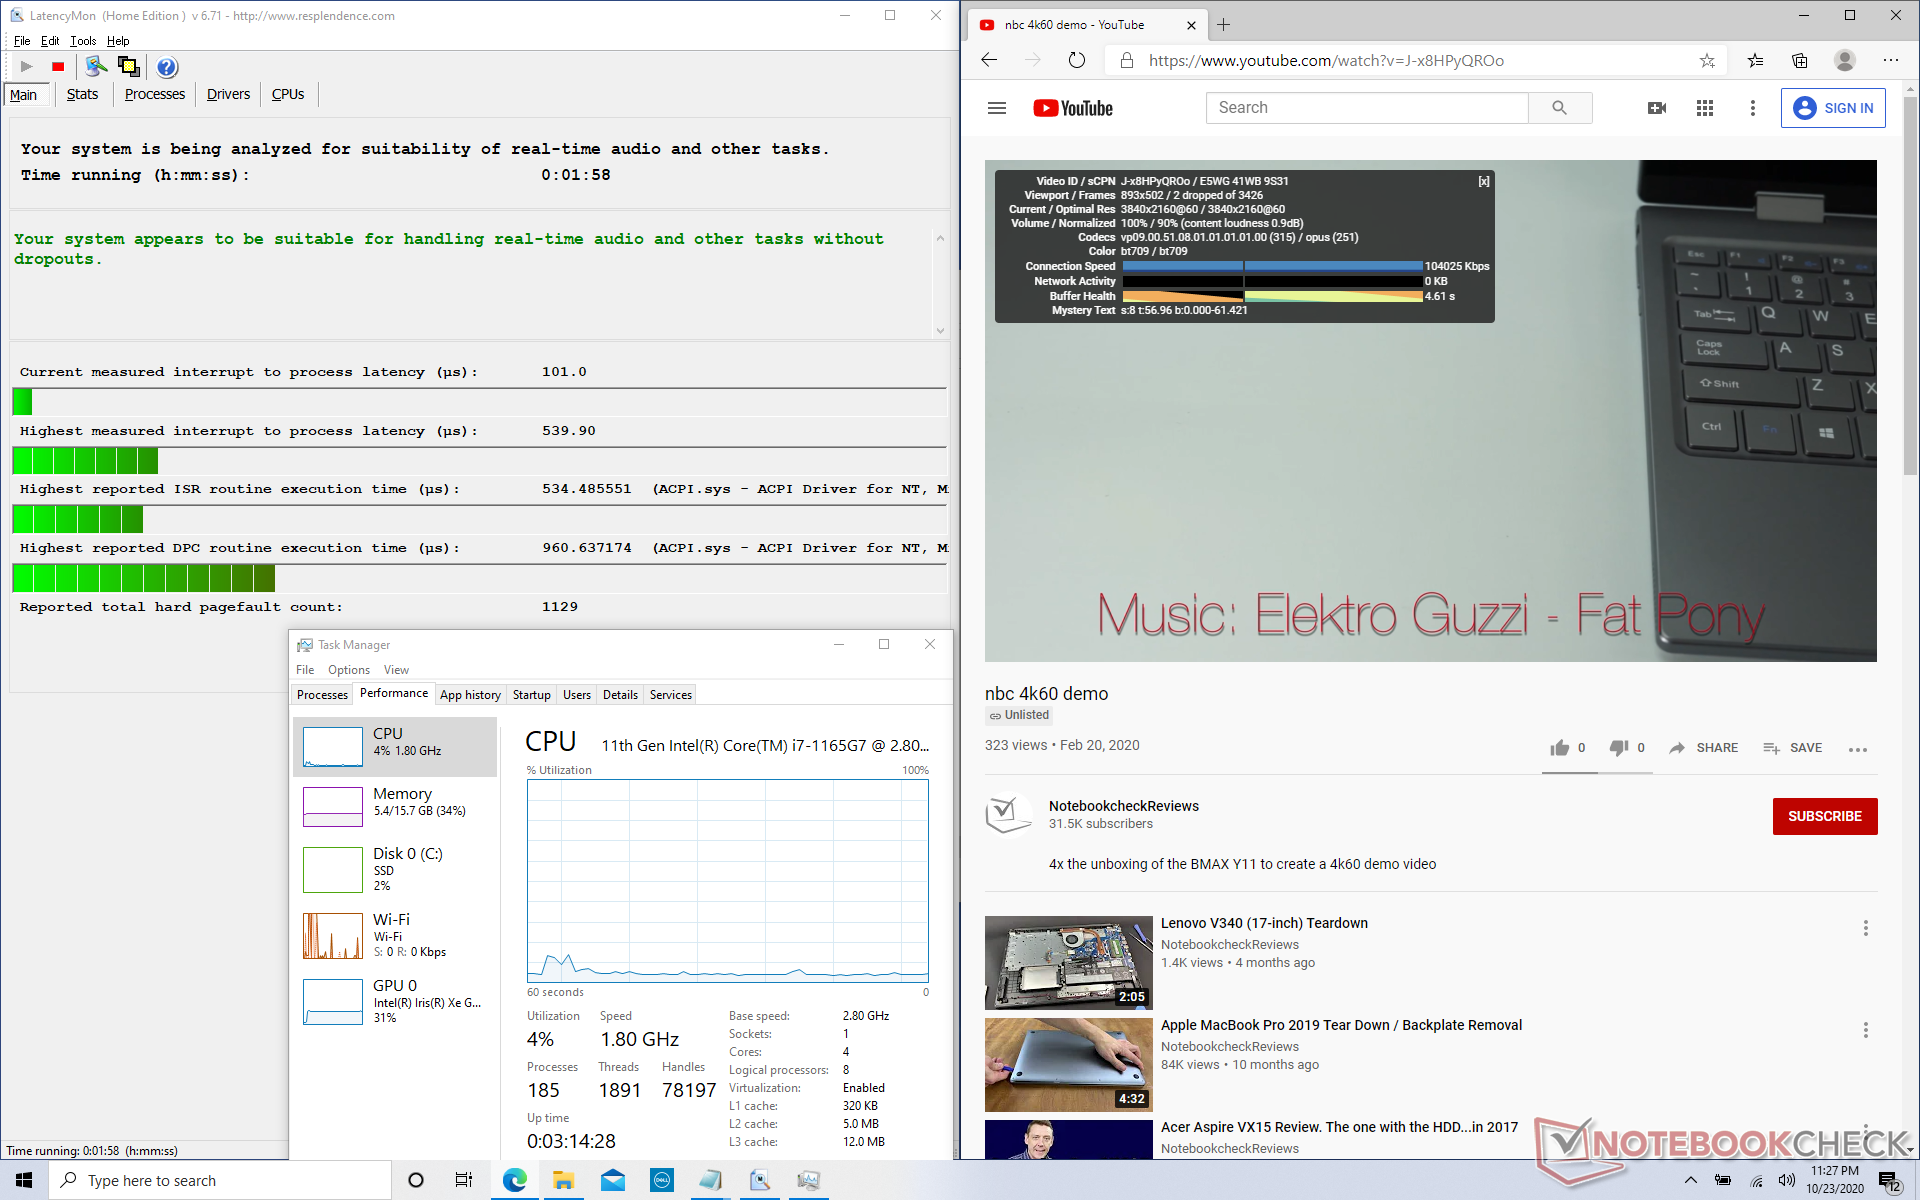Switch to Task Manager App history tab
This screenshot has height=1200, width=1920.
470,695
